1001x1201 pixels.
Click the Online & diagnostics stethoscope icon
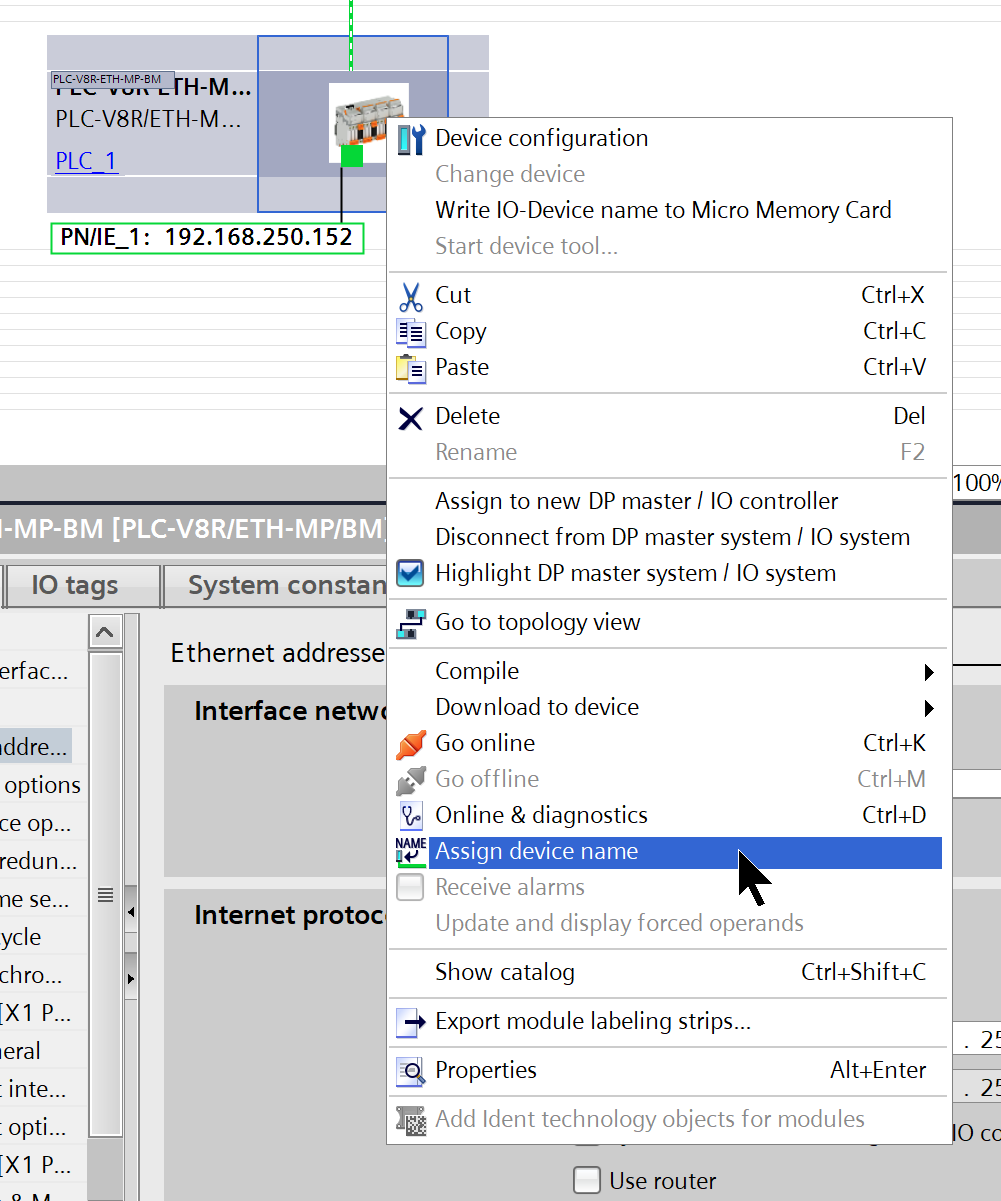(x=411, y=816)
